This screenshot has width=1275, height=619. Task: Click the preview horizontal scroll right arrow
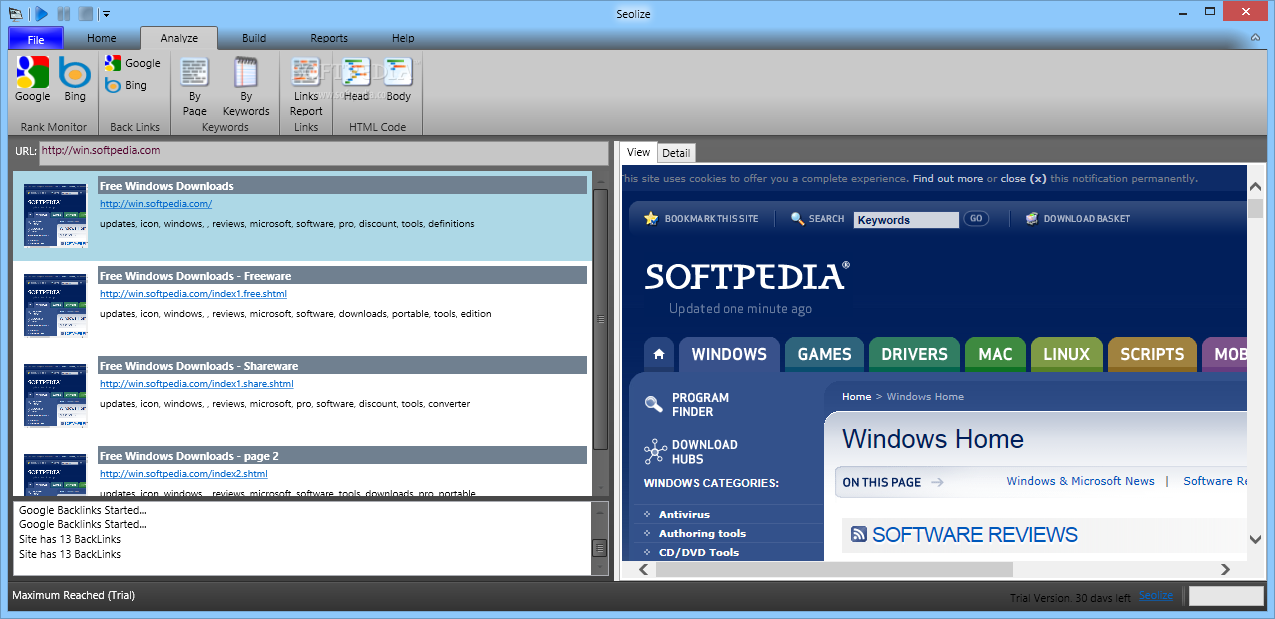1225,569
